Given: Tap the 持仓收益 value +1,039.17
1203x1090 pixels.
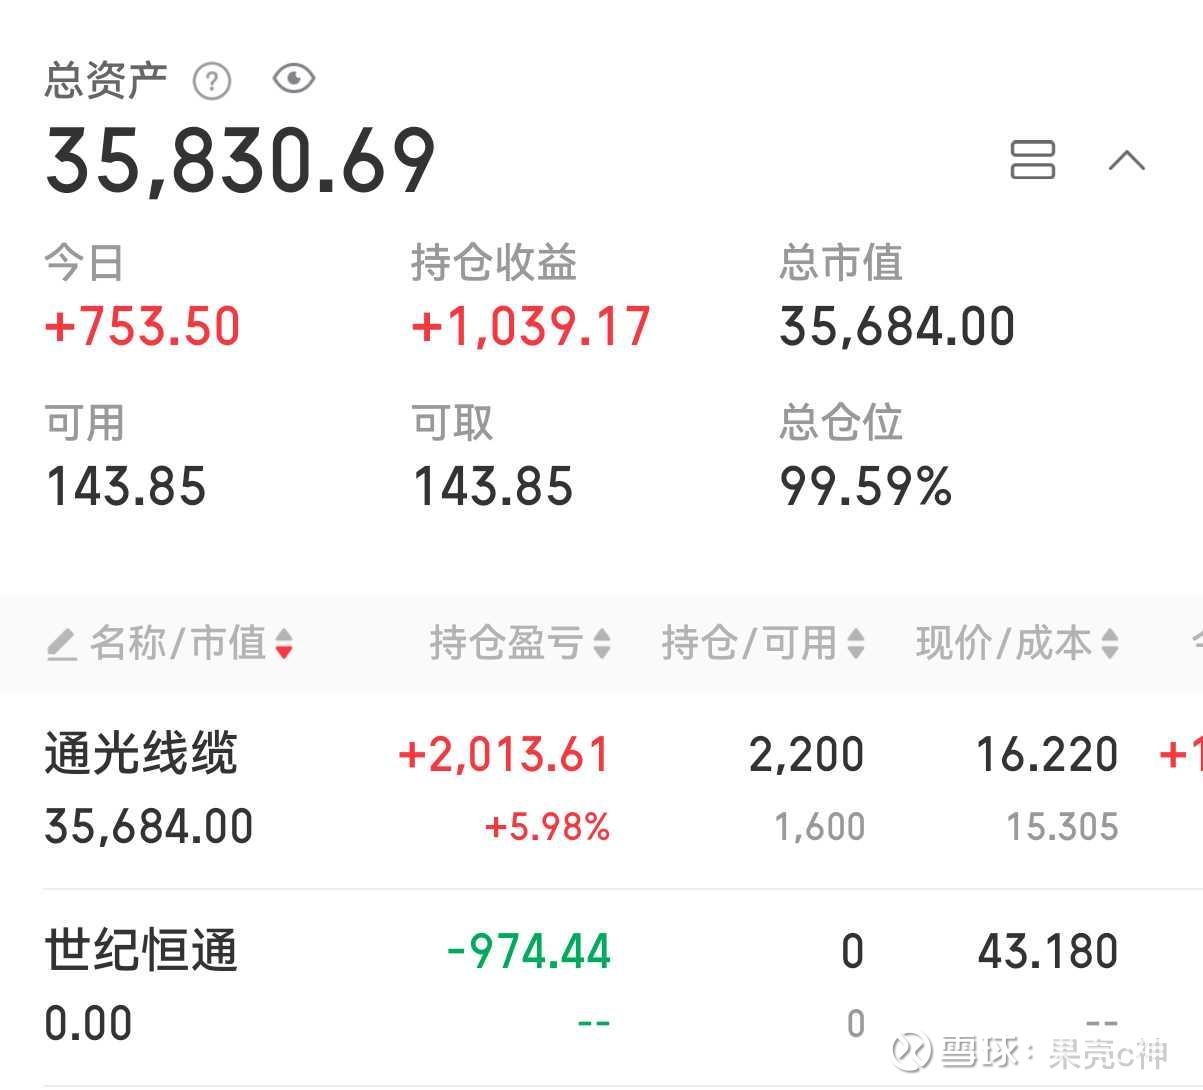Looking at the screenshot, I should 531,327.
